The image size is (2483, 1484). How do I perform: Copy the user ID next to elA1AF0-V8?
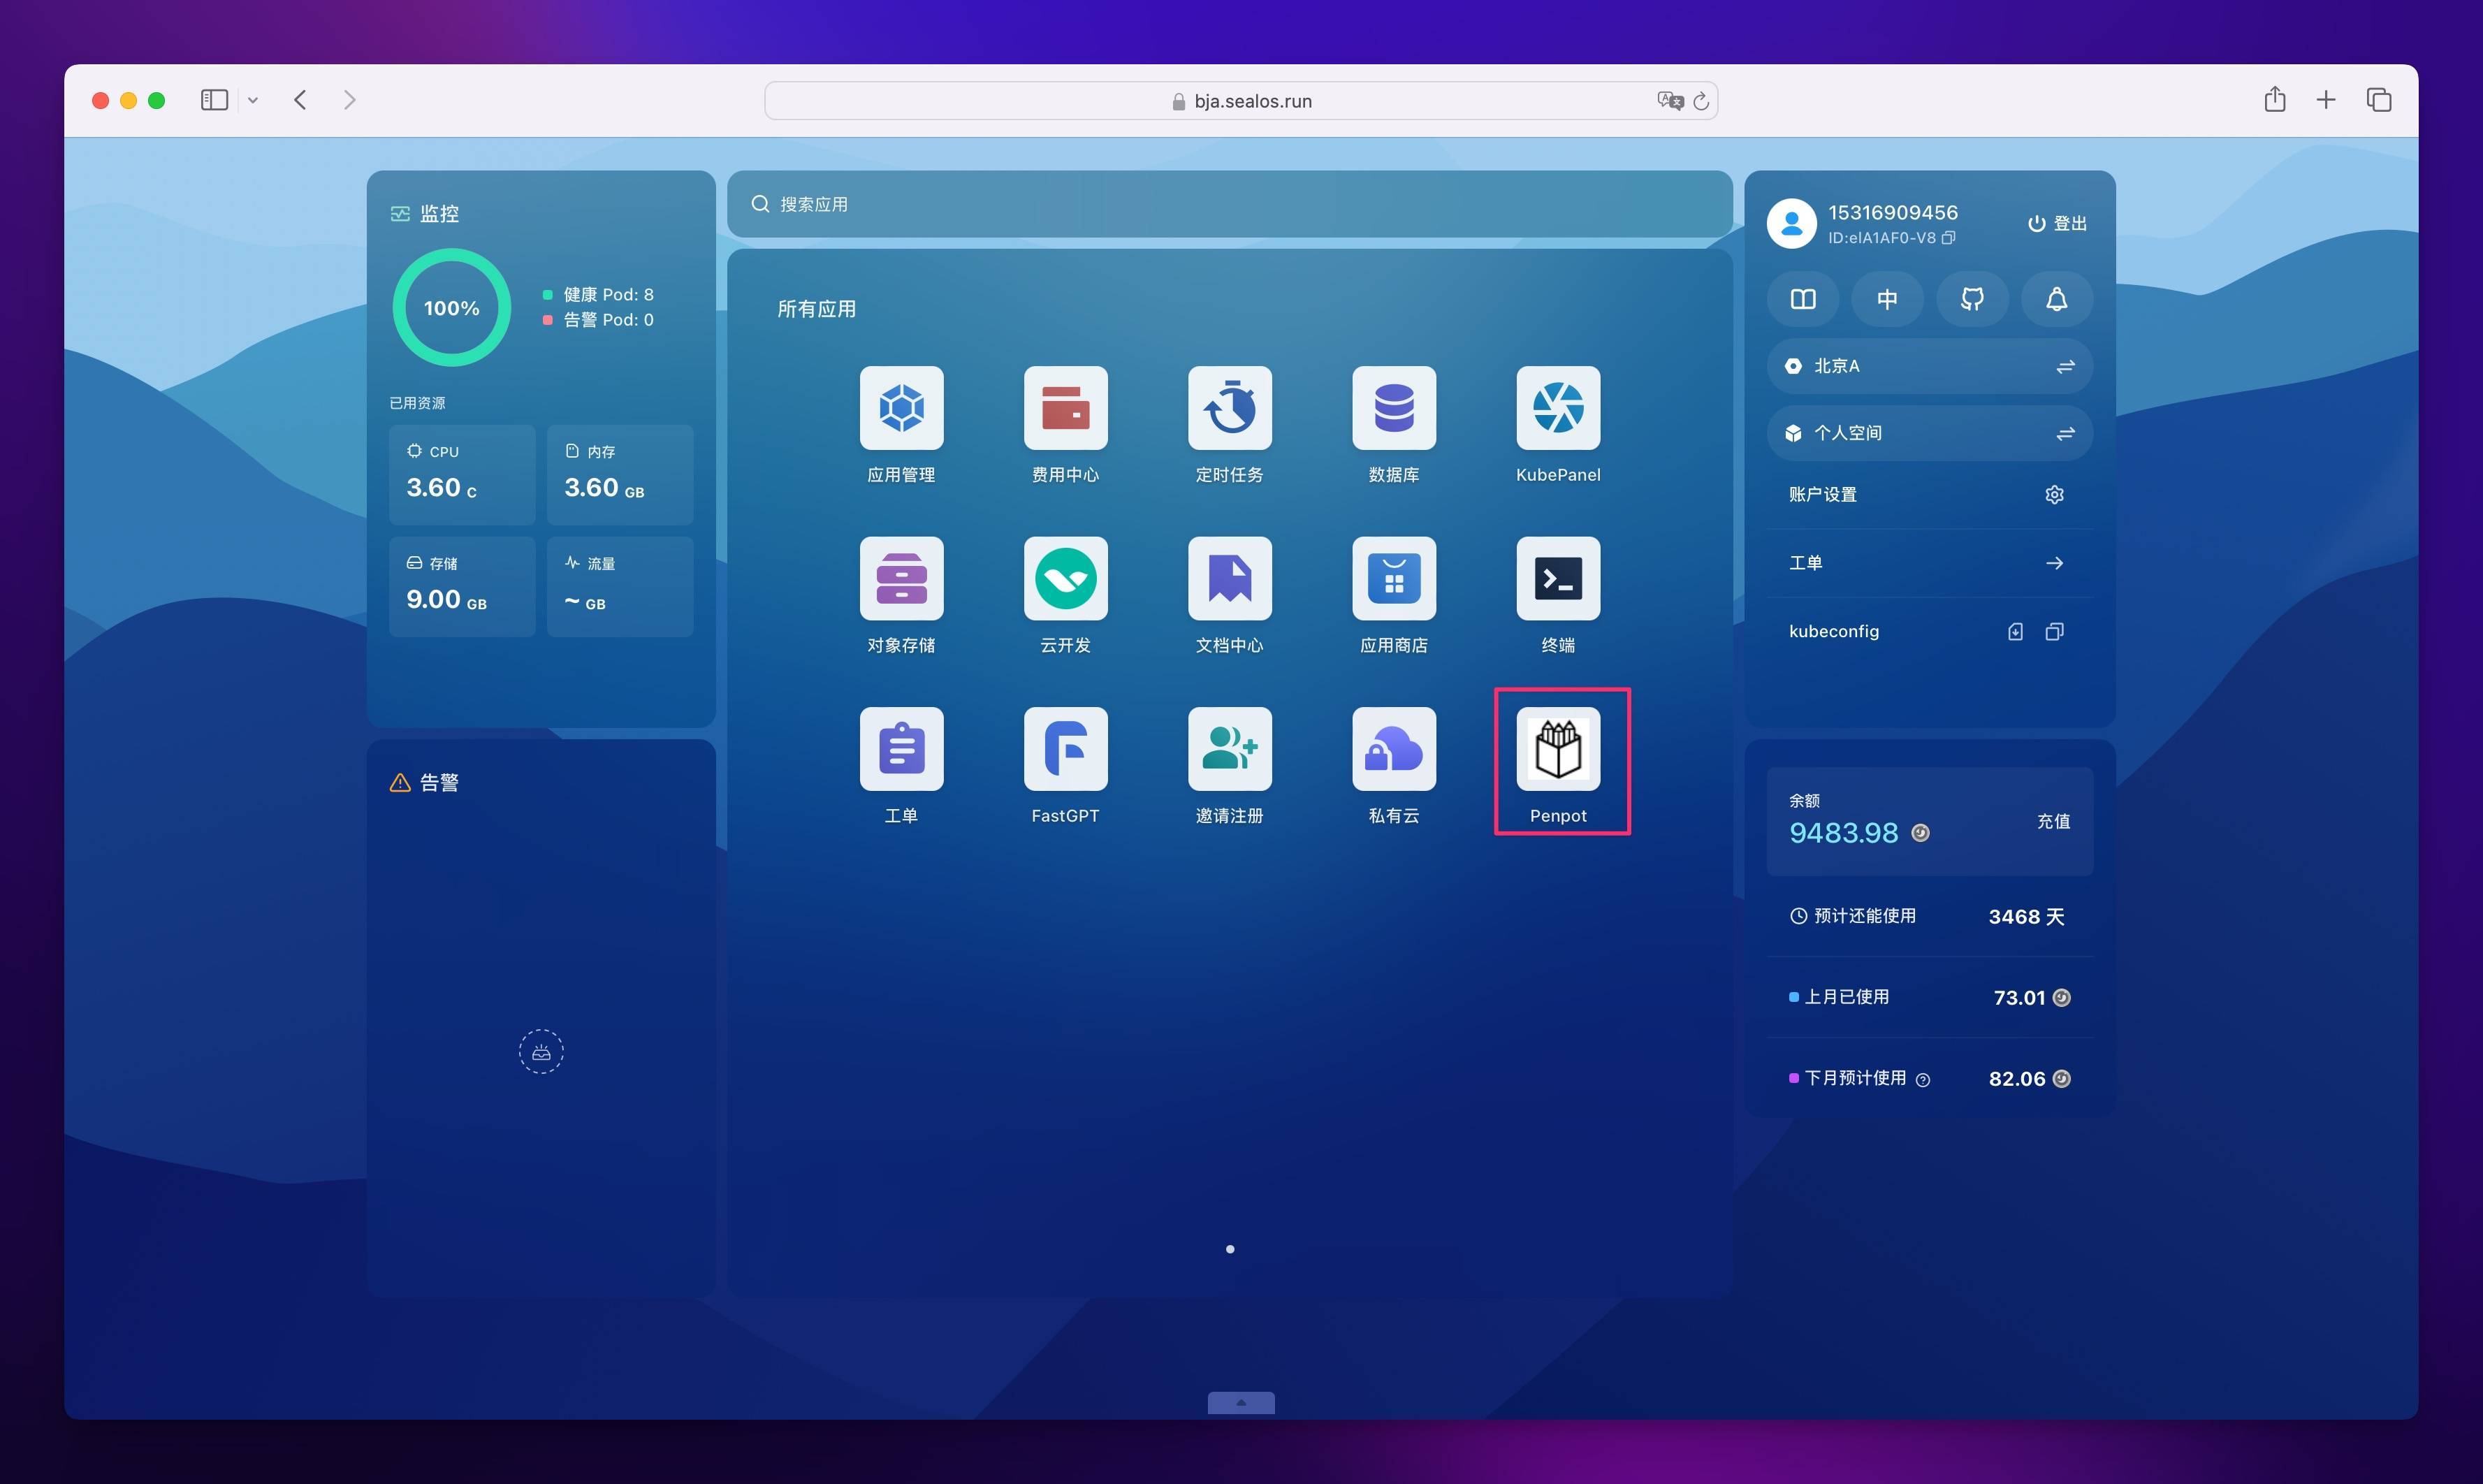coord(1949,238)
